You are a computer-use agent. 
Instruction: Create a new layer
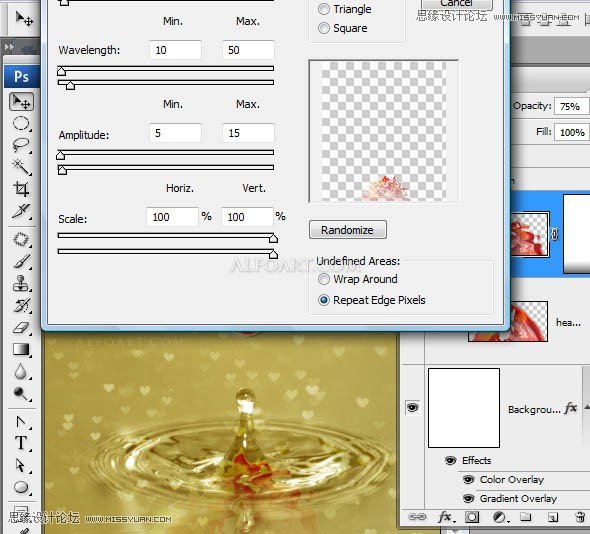click(552, 517)
